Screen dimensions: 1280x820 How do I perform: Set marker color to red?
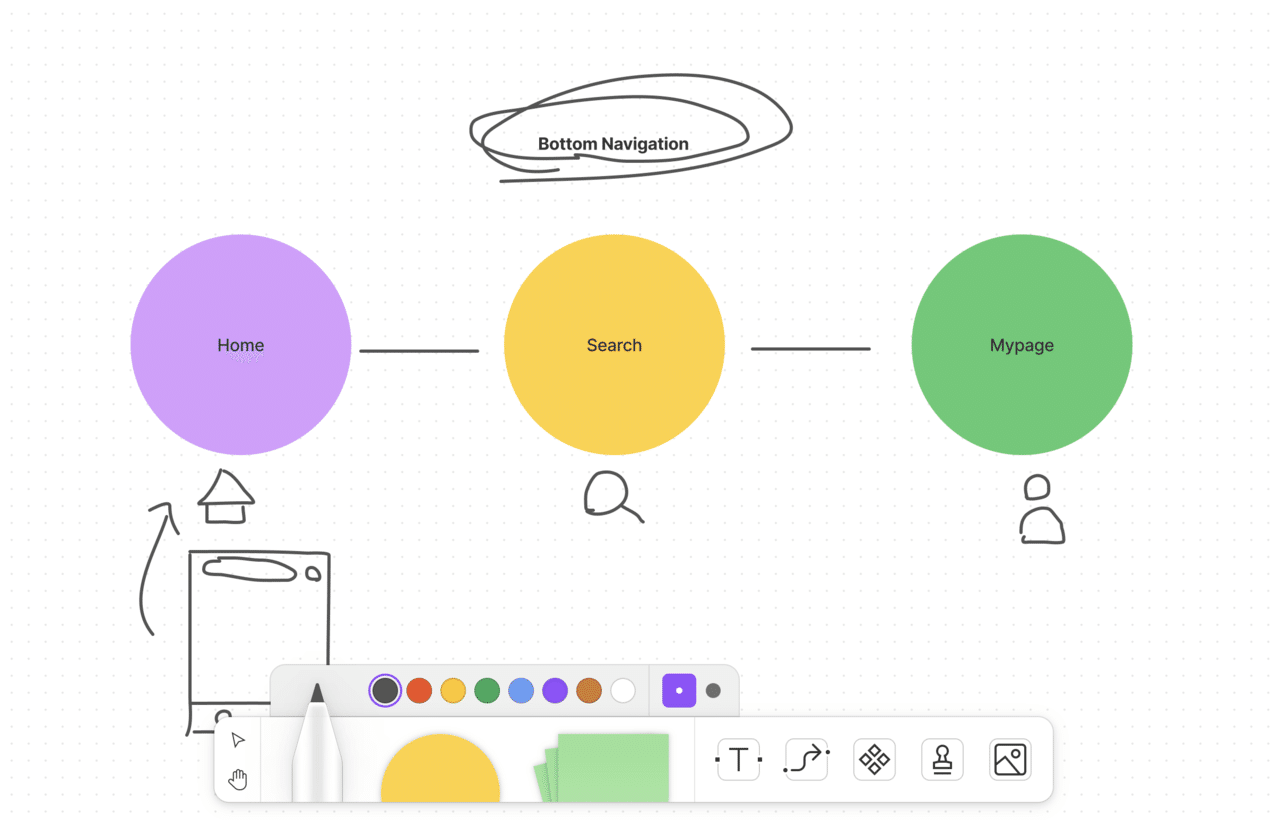tap(419, 690)
